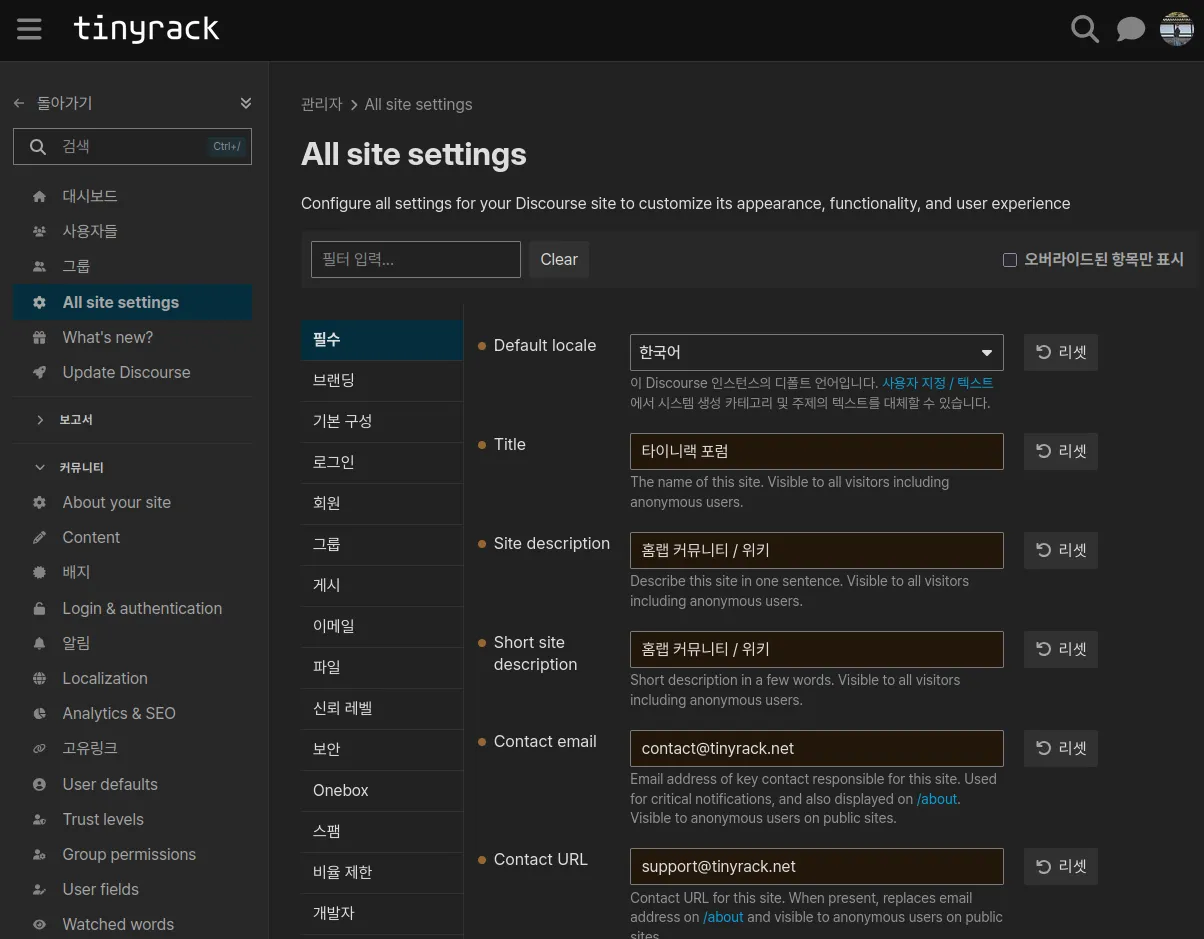The height and width of the screenshot is (939, 1204).
Task: Collapse all sidebar sections with double chevron
Action: (x=246, y=103)
